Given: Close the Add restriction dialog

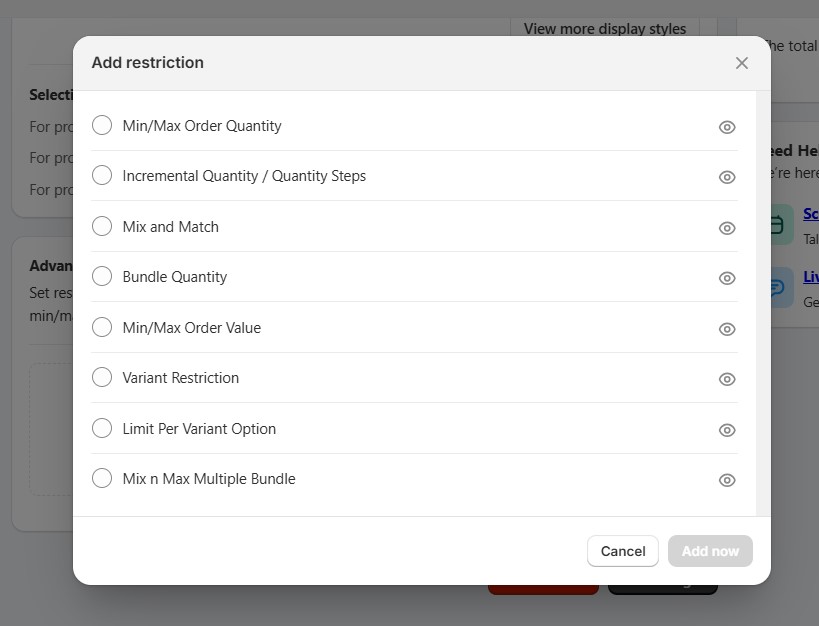Looking at the screenshot, I should pos(742,62).
